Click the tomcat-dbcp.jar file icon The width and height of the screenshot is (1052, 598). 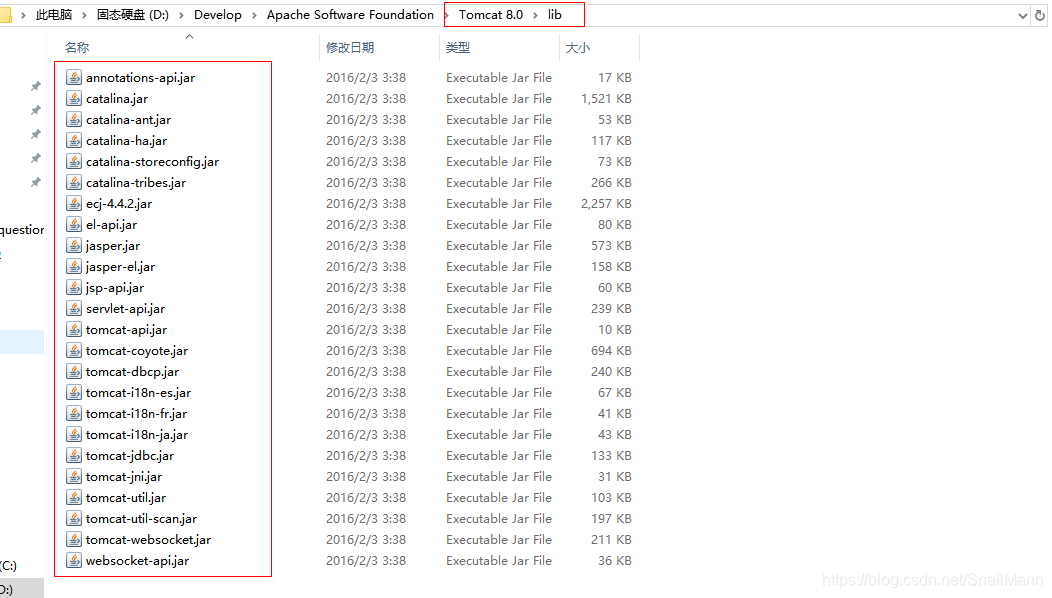click(x=74, y=372)
